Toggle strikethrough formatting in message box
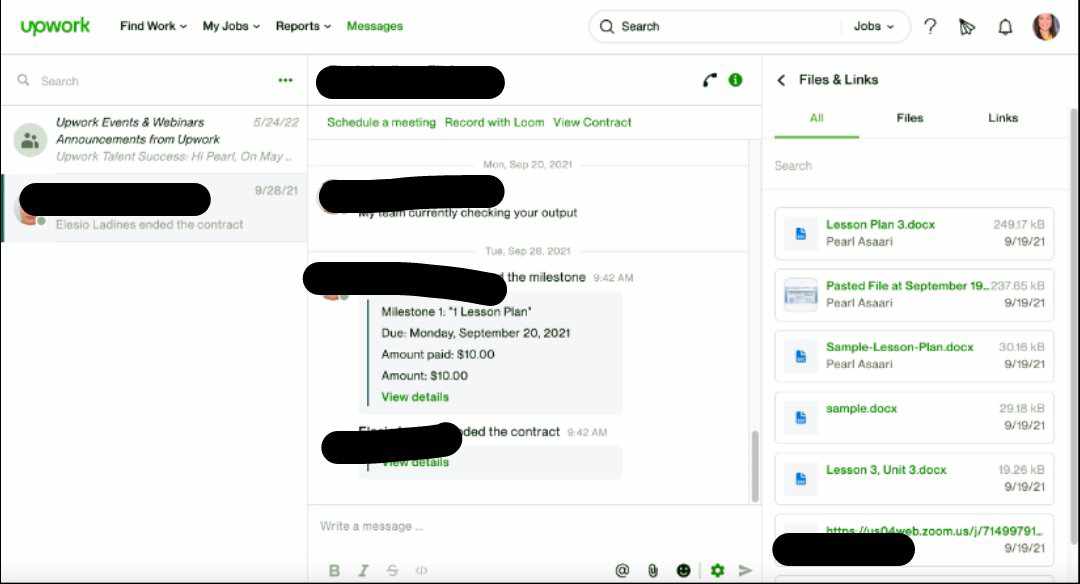 (392, 570)
